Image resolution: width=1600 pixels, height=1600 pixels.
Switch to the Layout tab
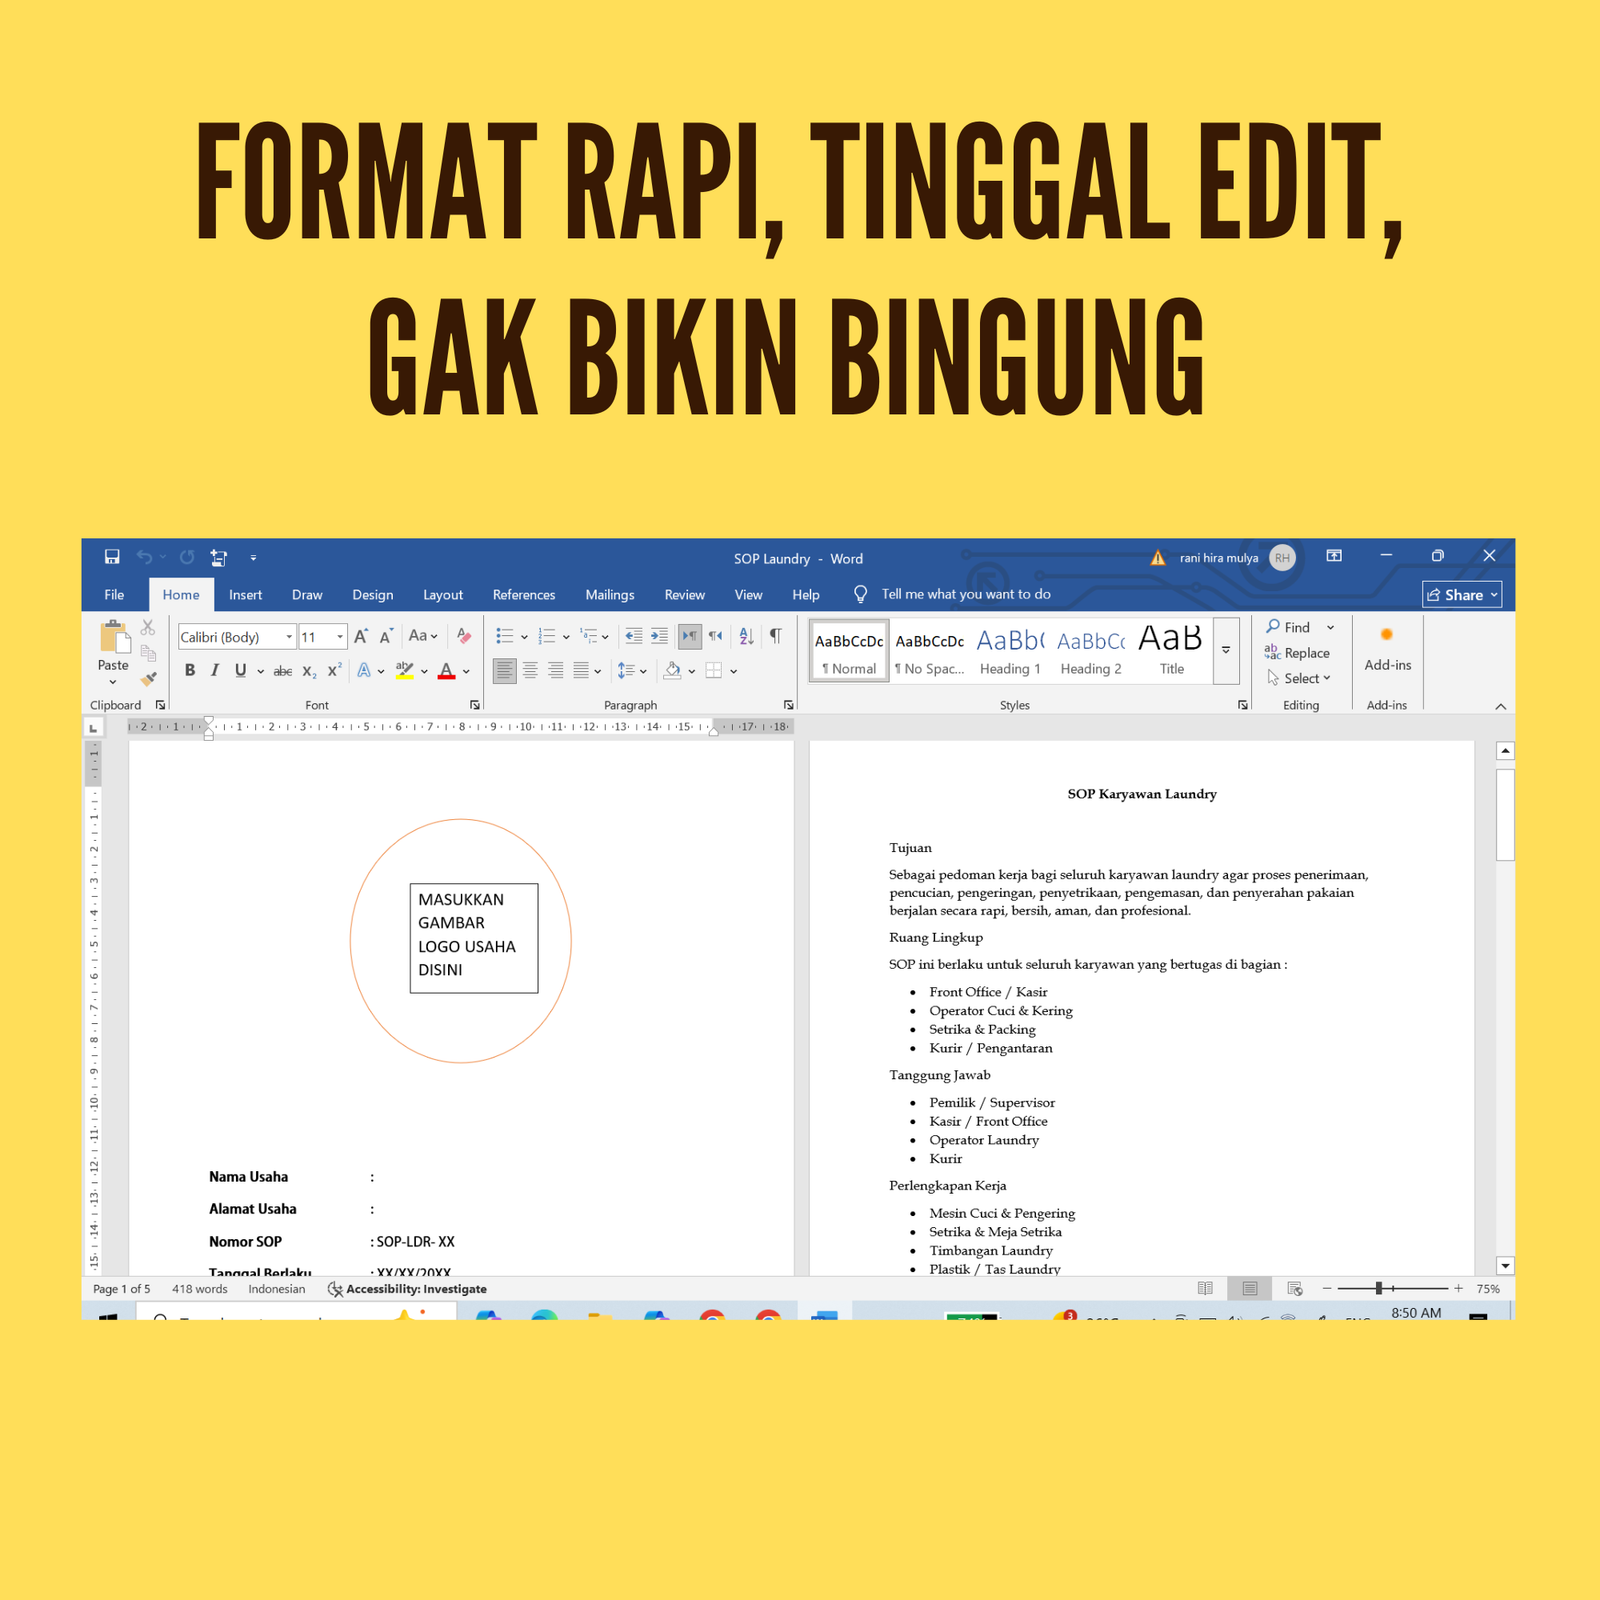point(442,595)
